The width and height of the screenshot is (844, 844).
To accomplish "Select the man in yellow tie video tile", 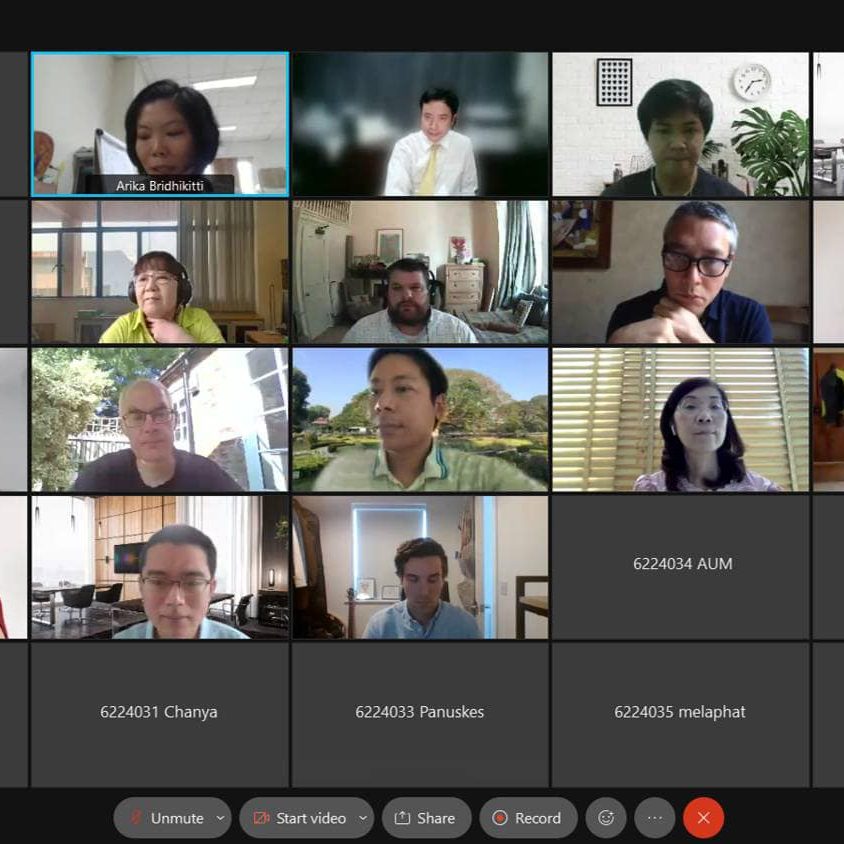I will (420, 124).
